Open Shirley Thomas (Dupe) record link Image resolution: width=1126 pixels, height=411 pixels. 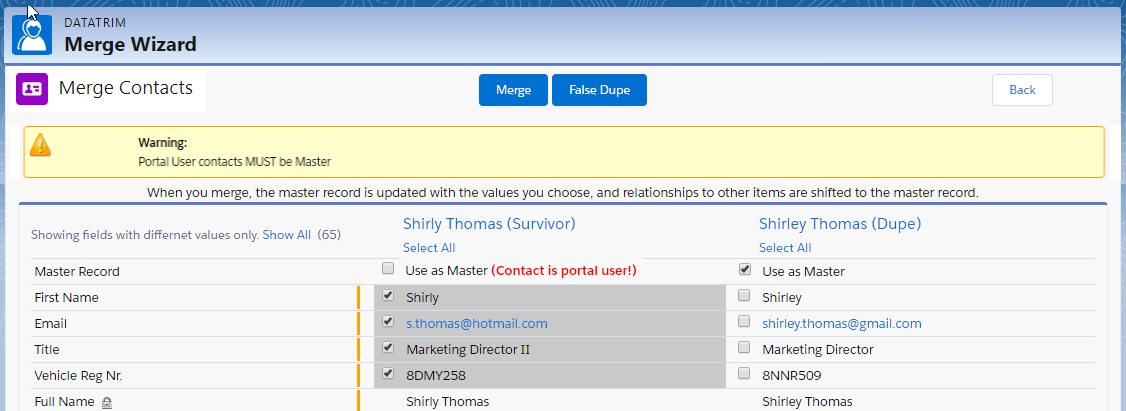tap(839, 223)
